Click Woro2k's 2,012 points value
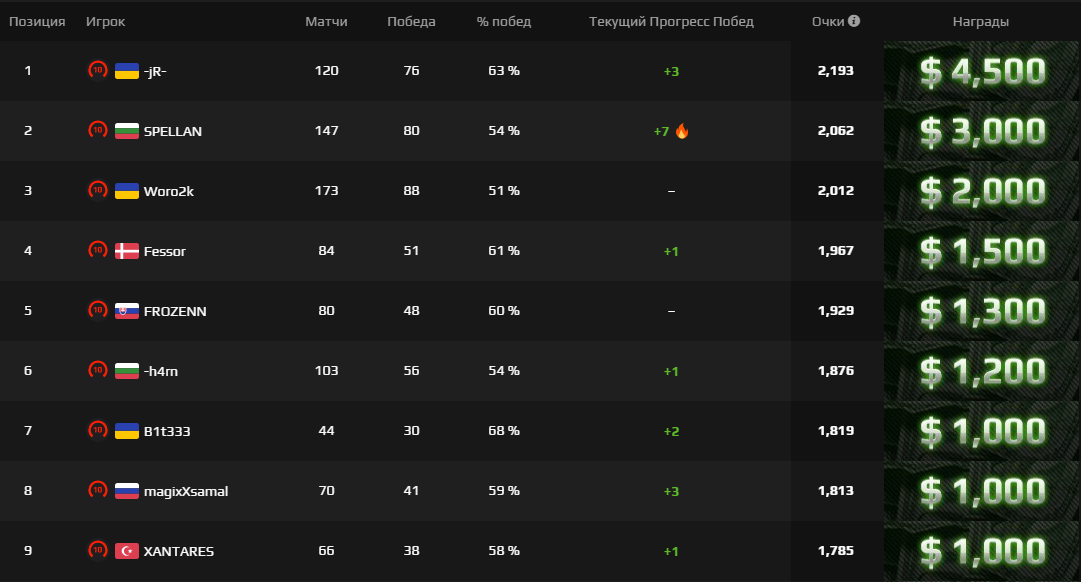Viewport: 1081px width, 582px height. (x=835, y=191)
